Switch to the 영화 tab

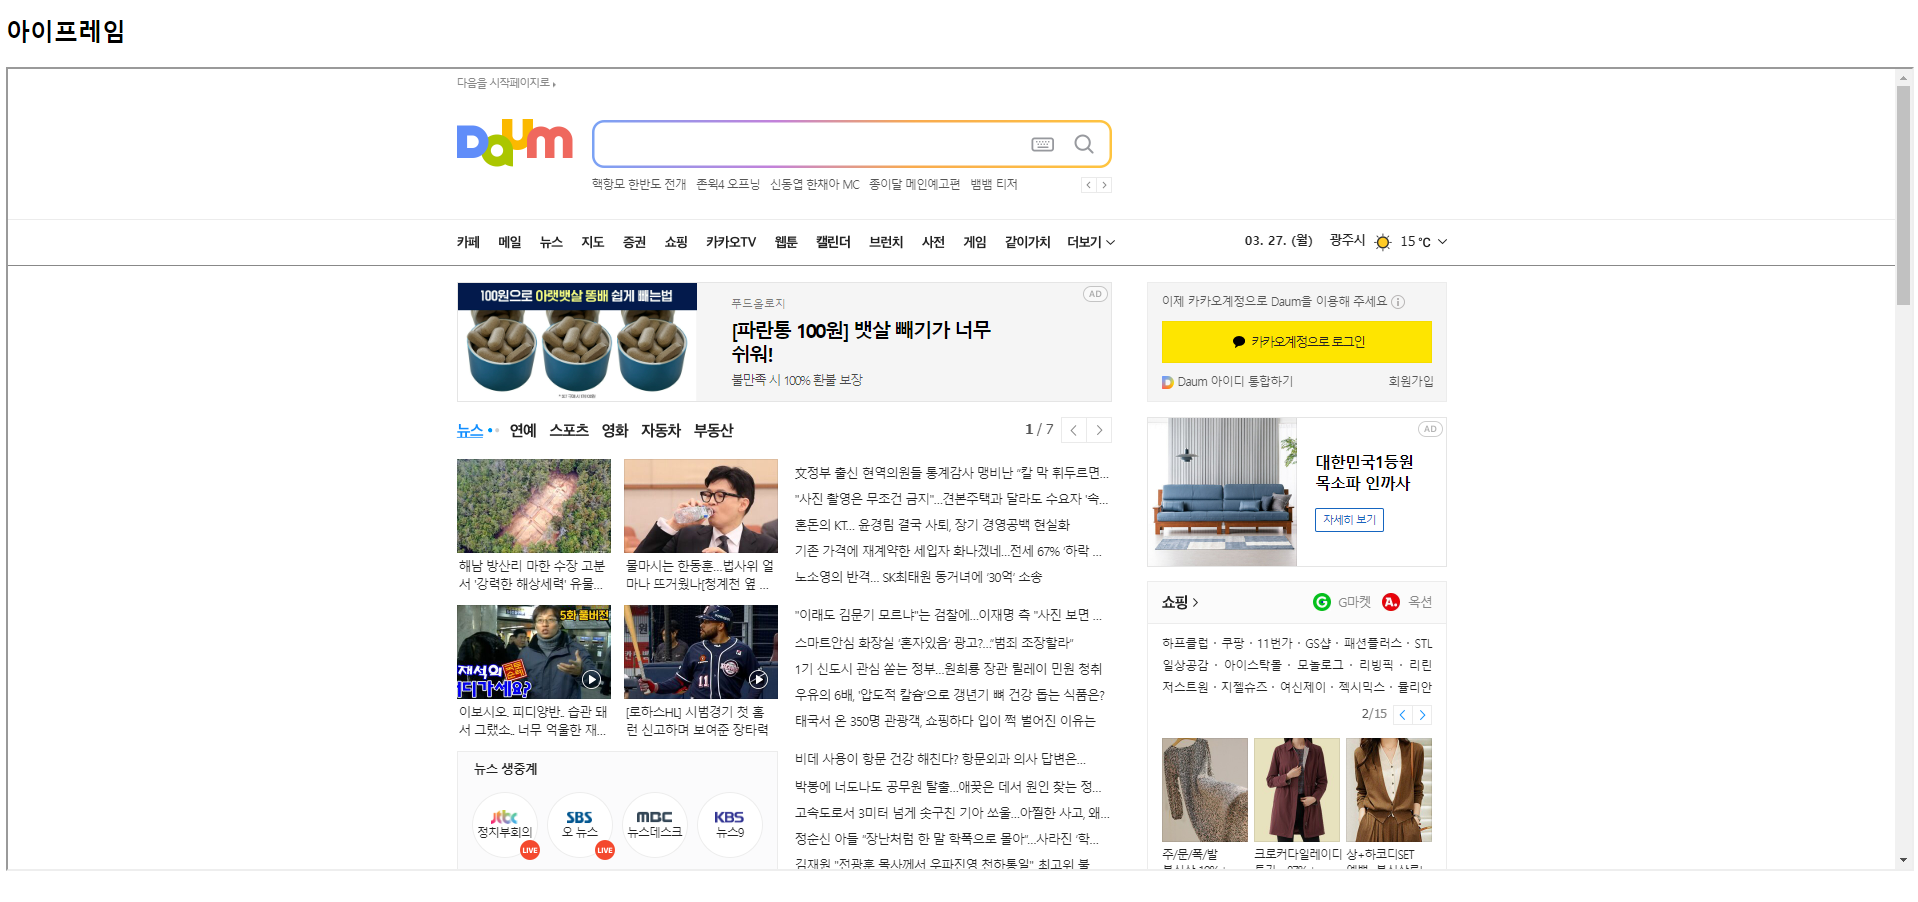[x=615, y=431]
